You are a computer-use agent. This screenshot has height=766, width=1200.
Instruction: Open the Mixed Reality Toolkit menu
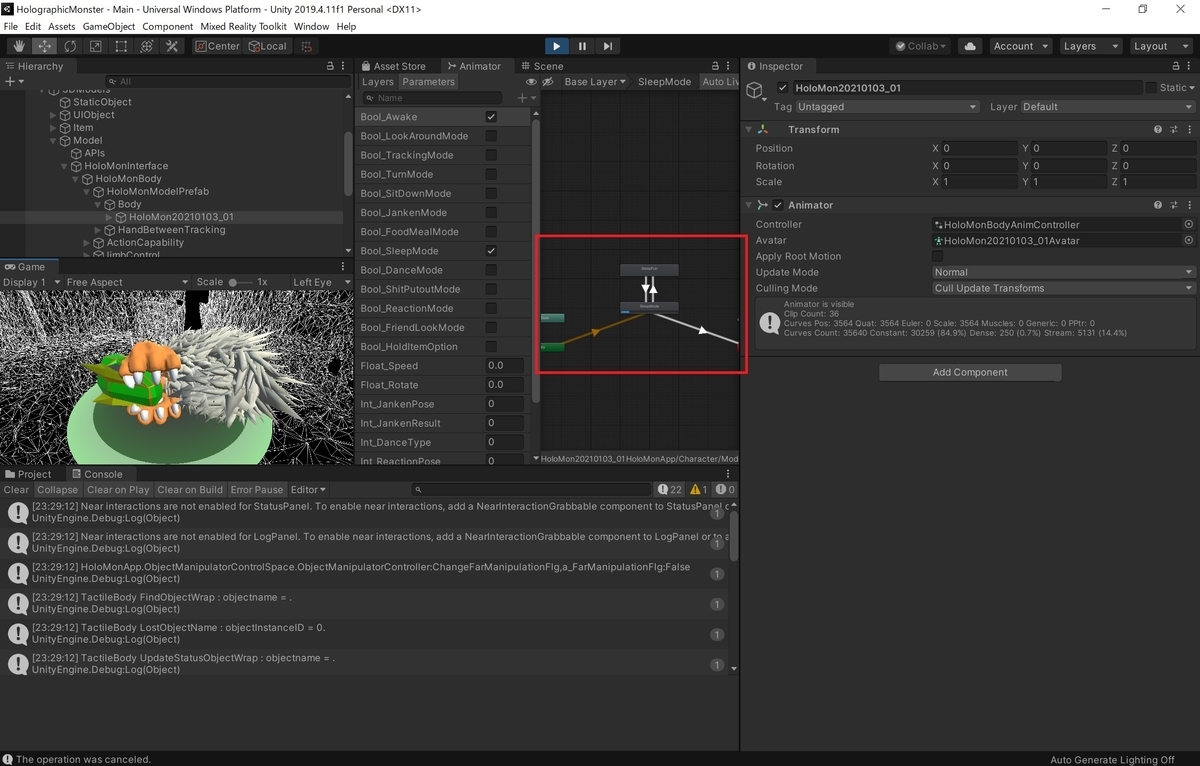244,26
